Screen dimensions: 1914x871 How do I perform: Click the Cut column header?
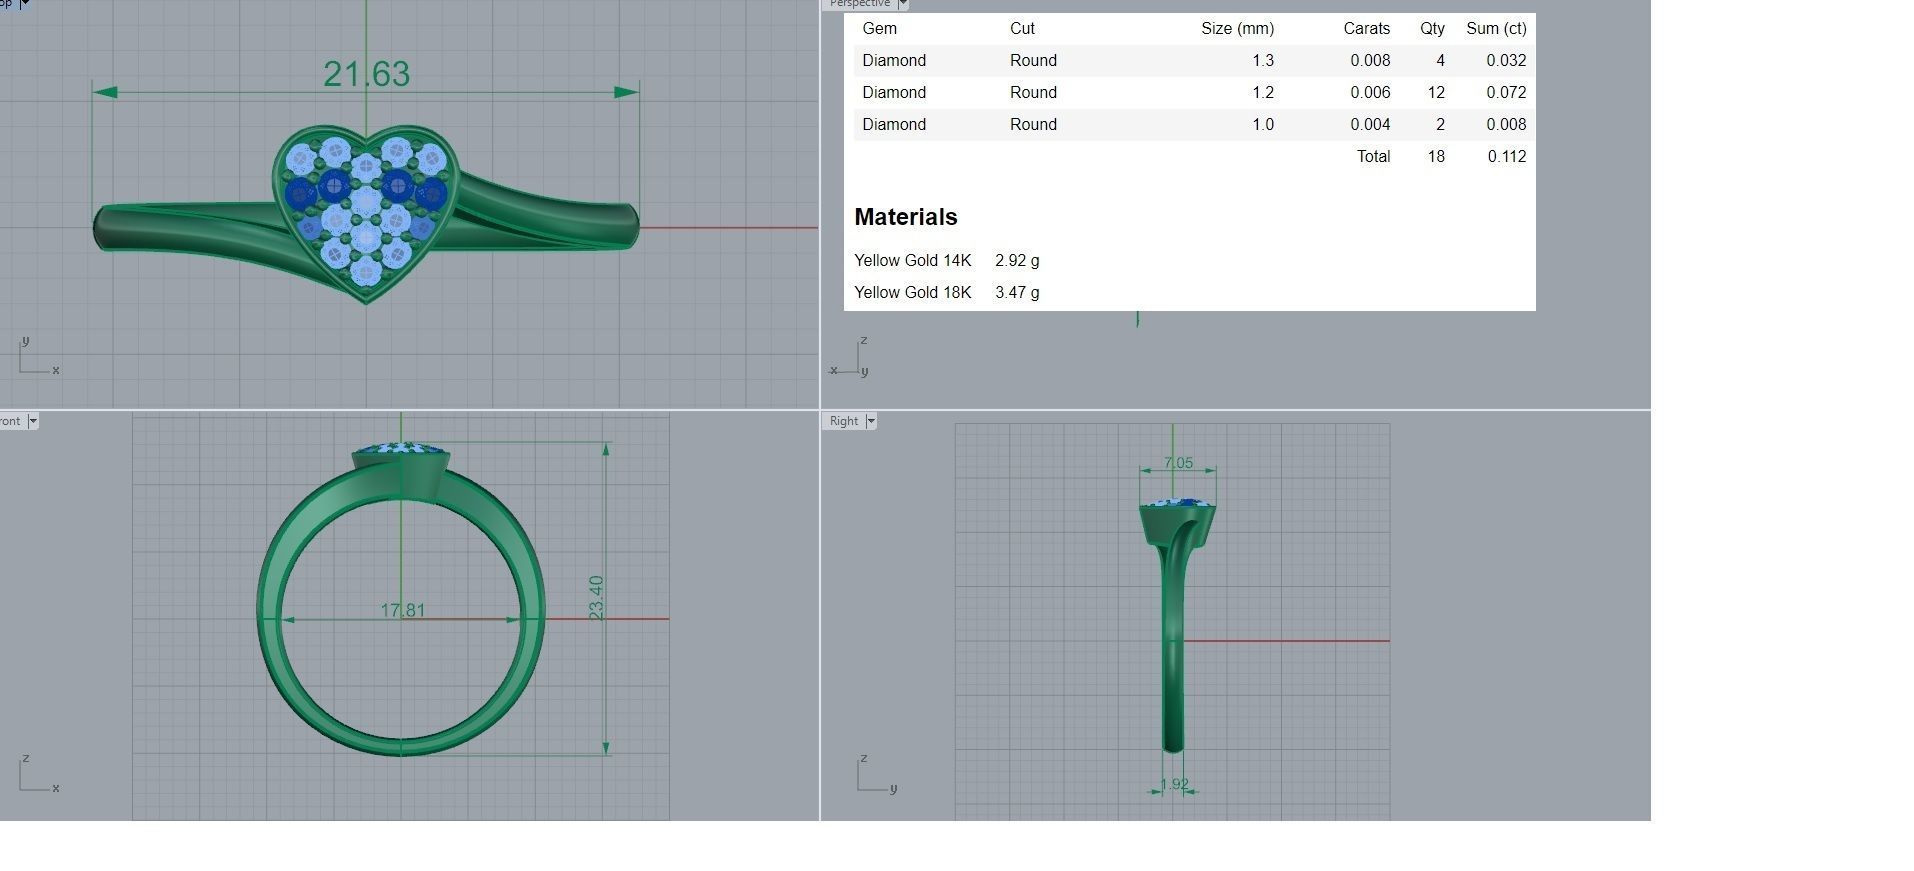click(1022, 29)
